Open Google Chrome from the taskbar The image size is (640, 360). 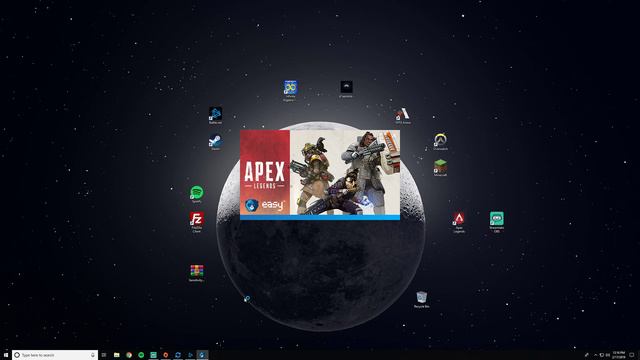(x=129, y=355)
